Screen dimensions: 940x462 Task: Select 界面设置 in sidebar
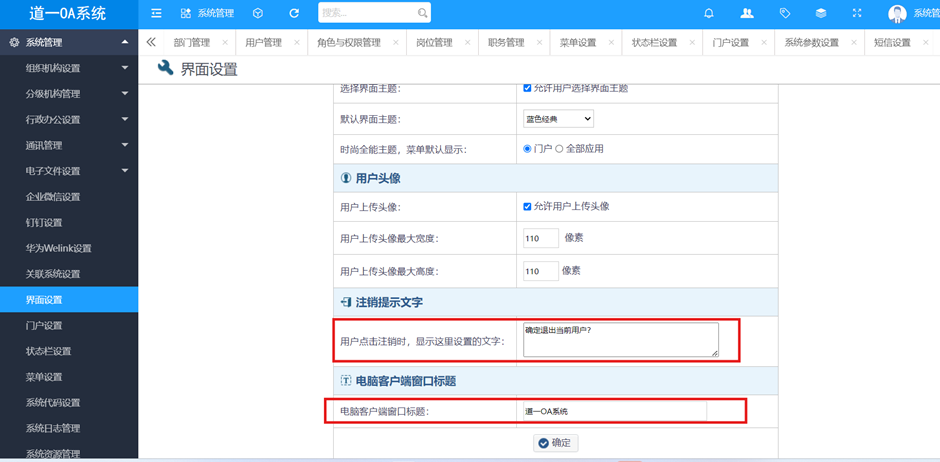69,300
